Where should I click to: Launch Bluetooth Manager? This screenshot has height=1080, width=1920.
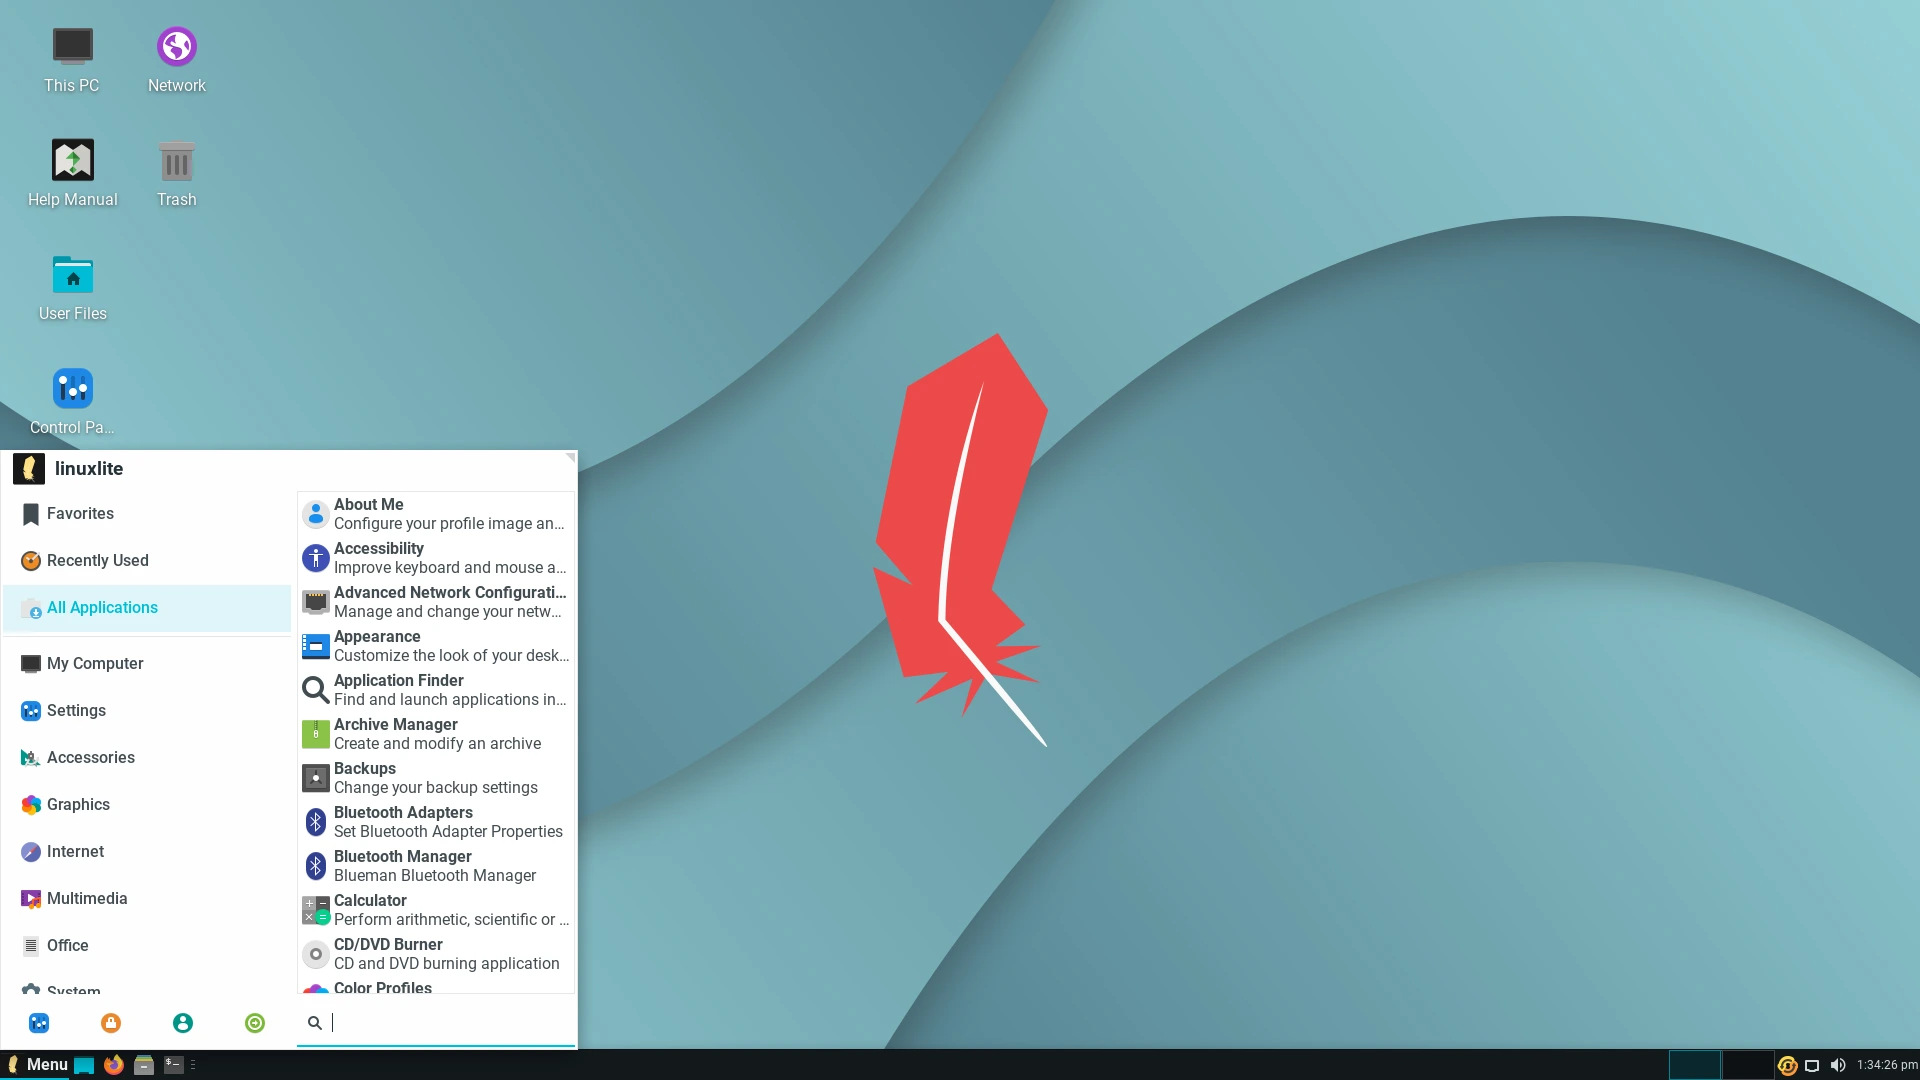[x=436, y=866]
